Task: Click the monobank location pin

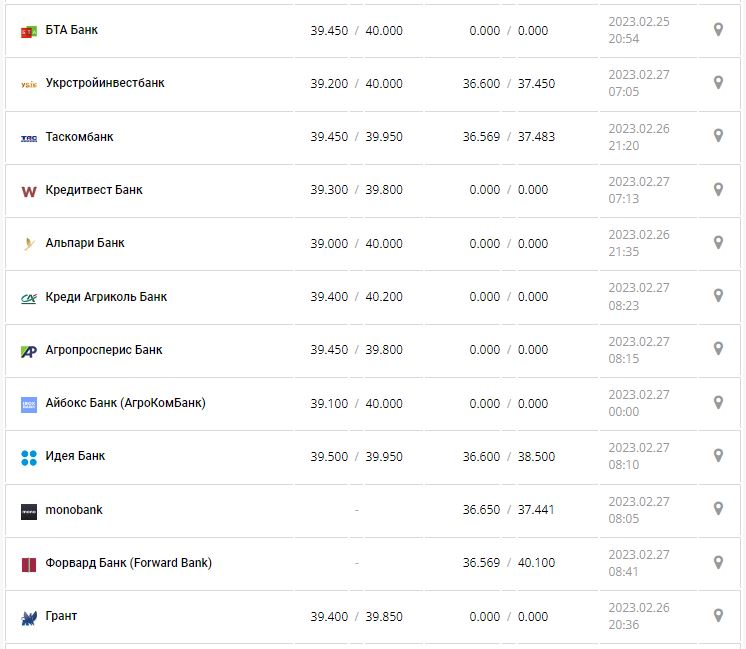Action: [718, 509]
